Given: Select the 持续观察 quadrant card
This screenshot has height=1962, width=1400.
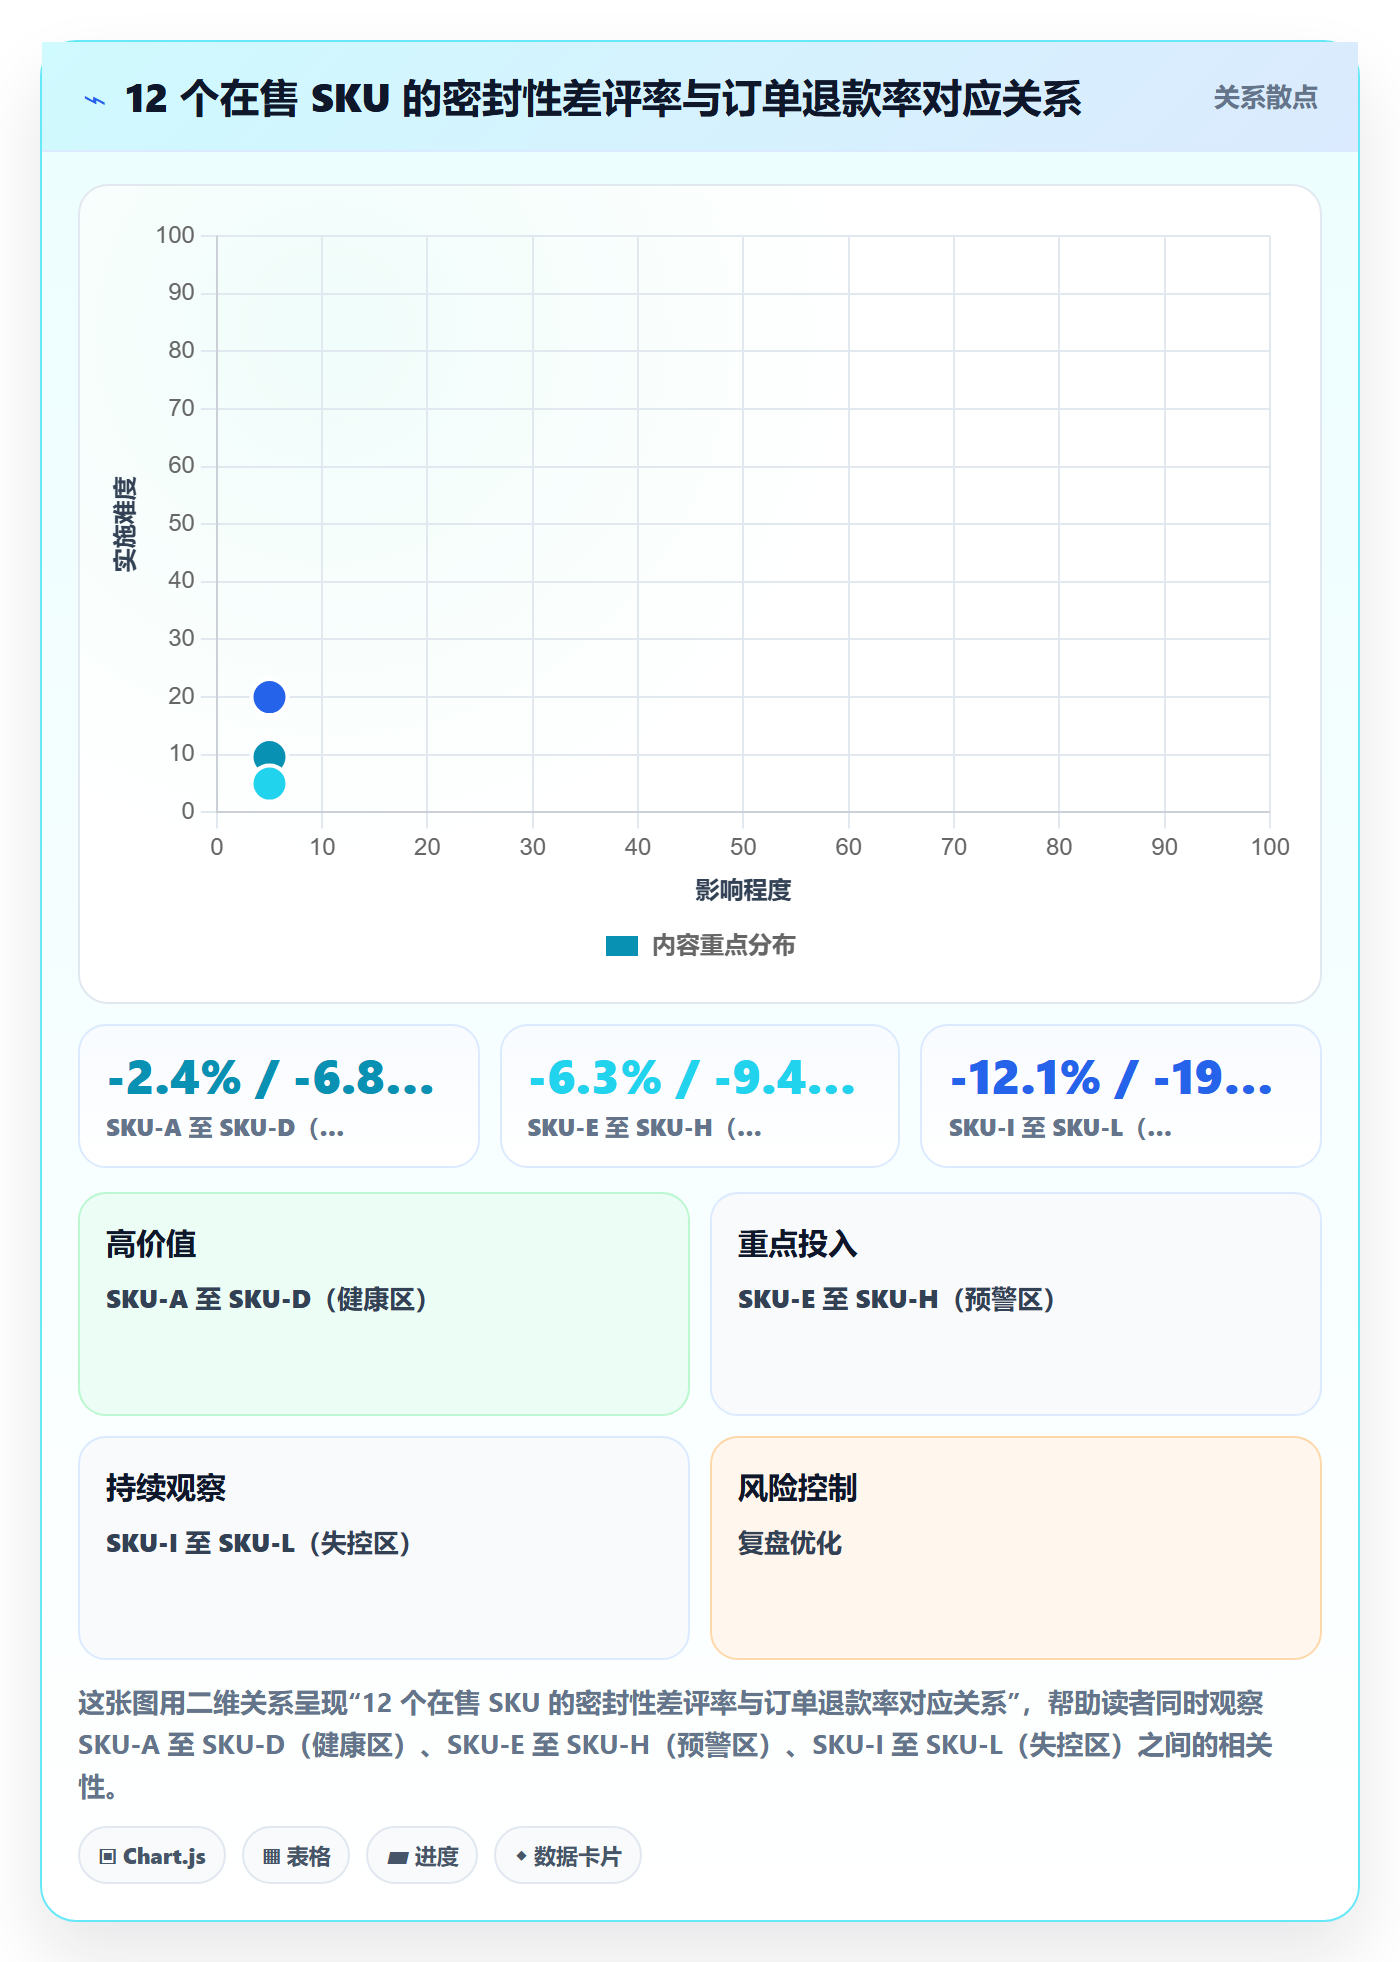Looking at the screenshot, I should (x=384, y=1548).
